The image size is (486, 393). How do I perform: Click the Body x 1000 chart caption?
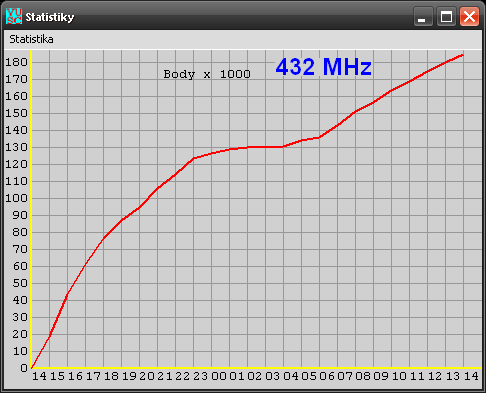207,74
